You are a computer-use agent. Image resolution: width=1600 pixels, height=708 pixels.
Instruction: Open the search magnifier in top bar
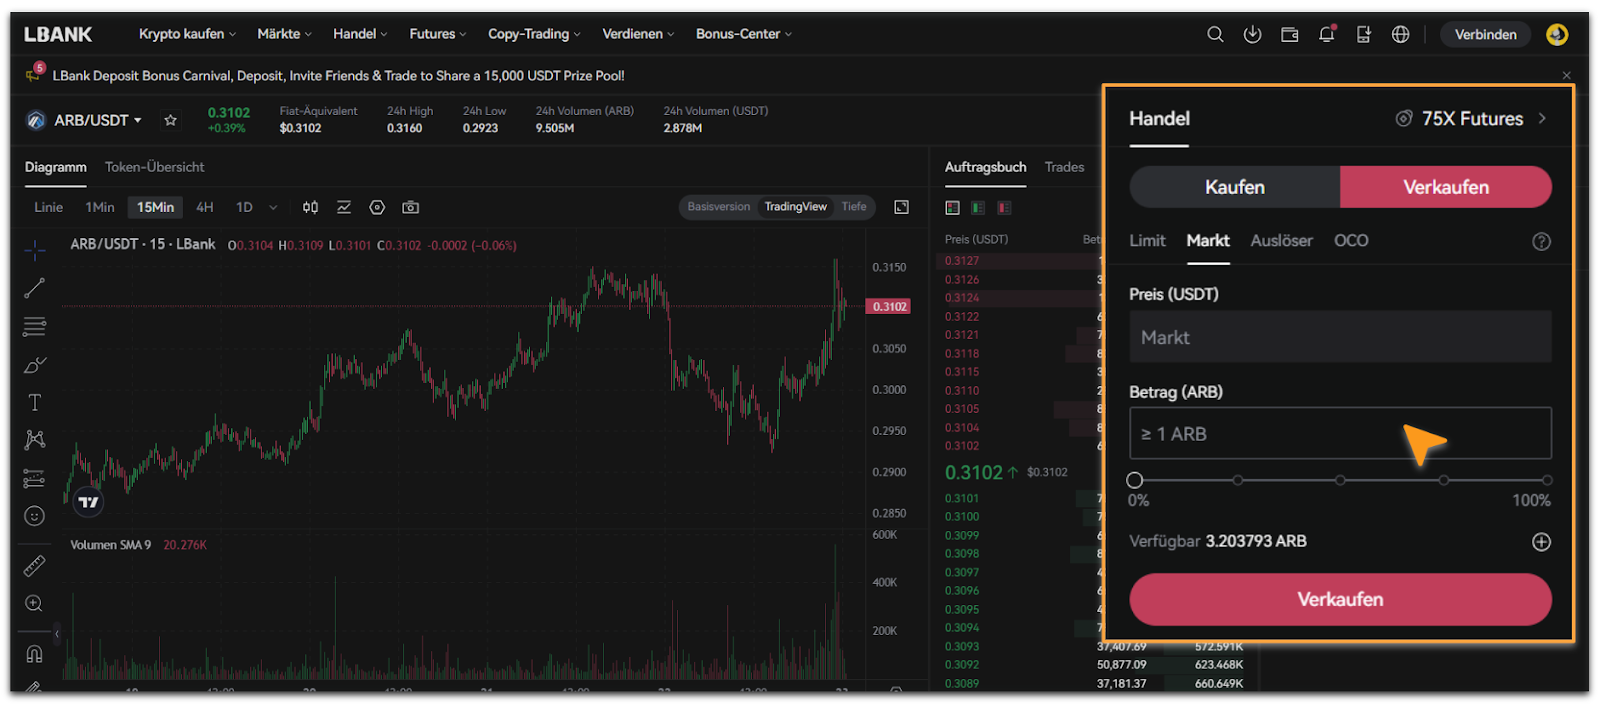pyautogui.click(x=1215, y=34)
